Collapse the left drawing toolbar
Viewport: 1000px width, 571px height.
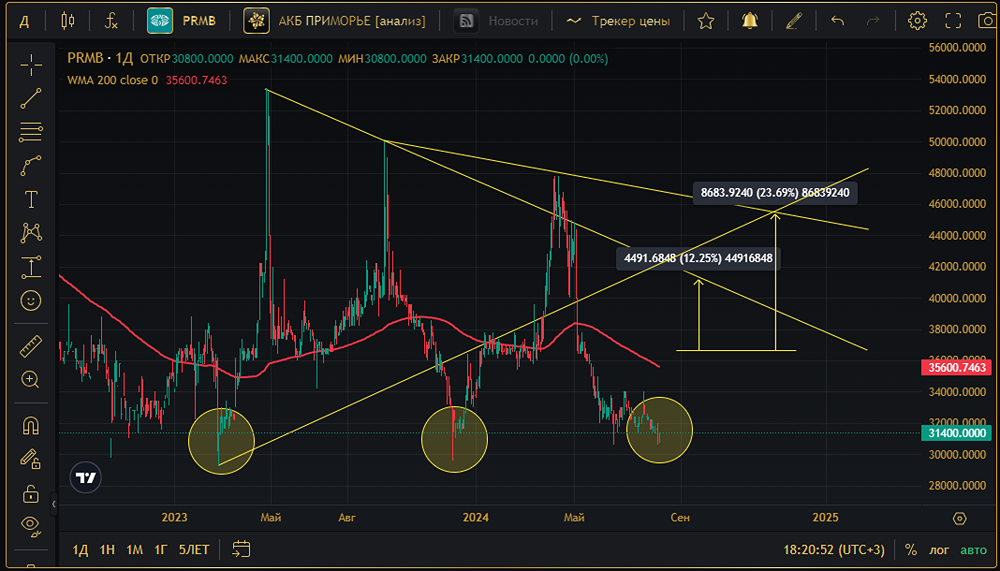[x=54, y=504]
